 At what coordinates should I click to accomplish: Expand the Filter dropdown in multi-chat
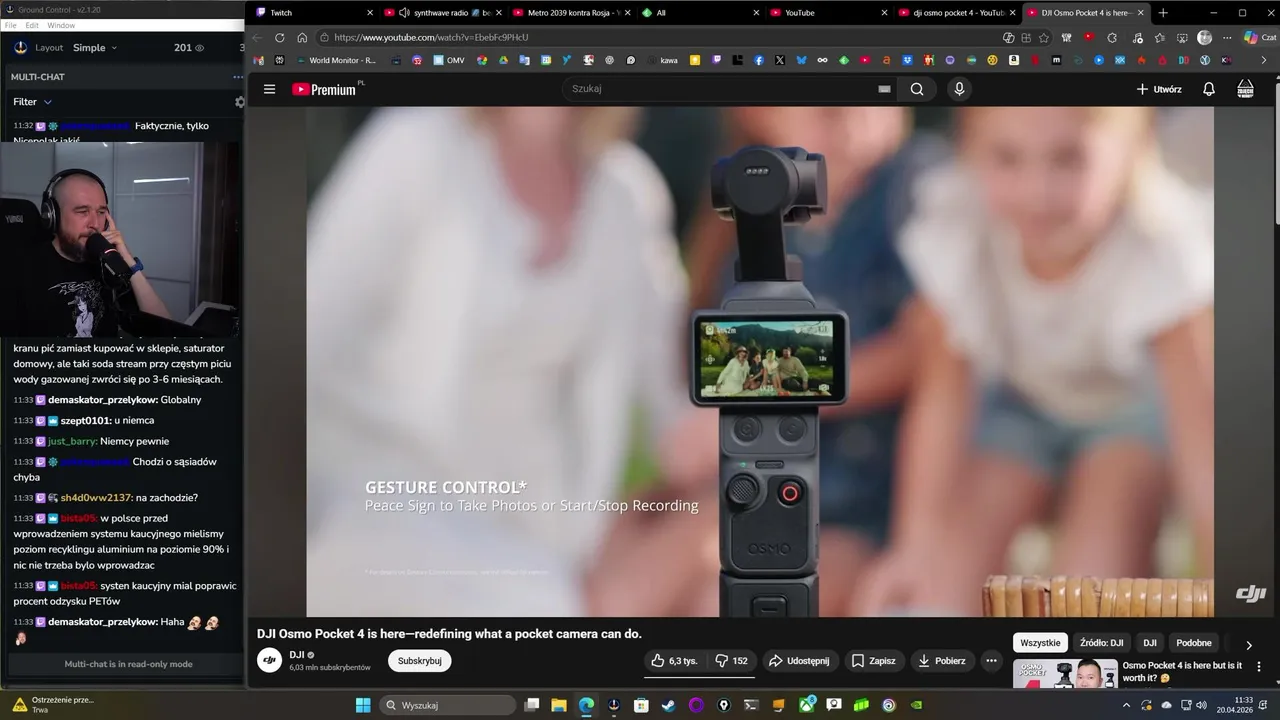coord(32,102)
